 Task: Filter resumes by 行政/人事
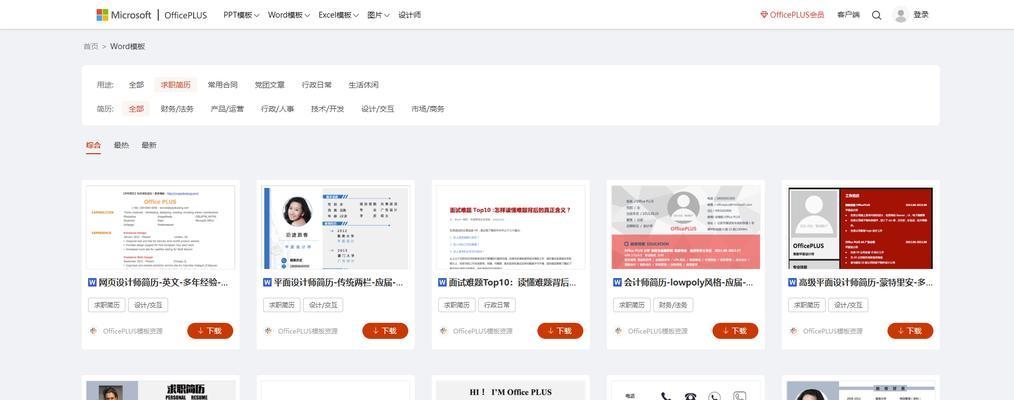277,109
